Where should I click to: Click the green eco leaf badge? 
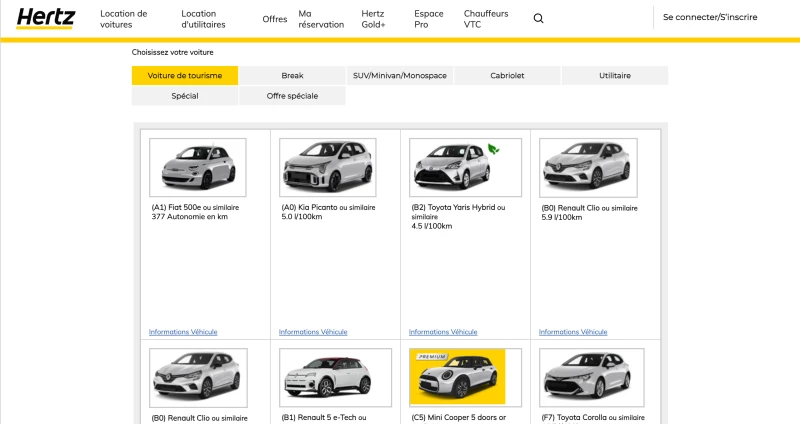click(493, 149)
